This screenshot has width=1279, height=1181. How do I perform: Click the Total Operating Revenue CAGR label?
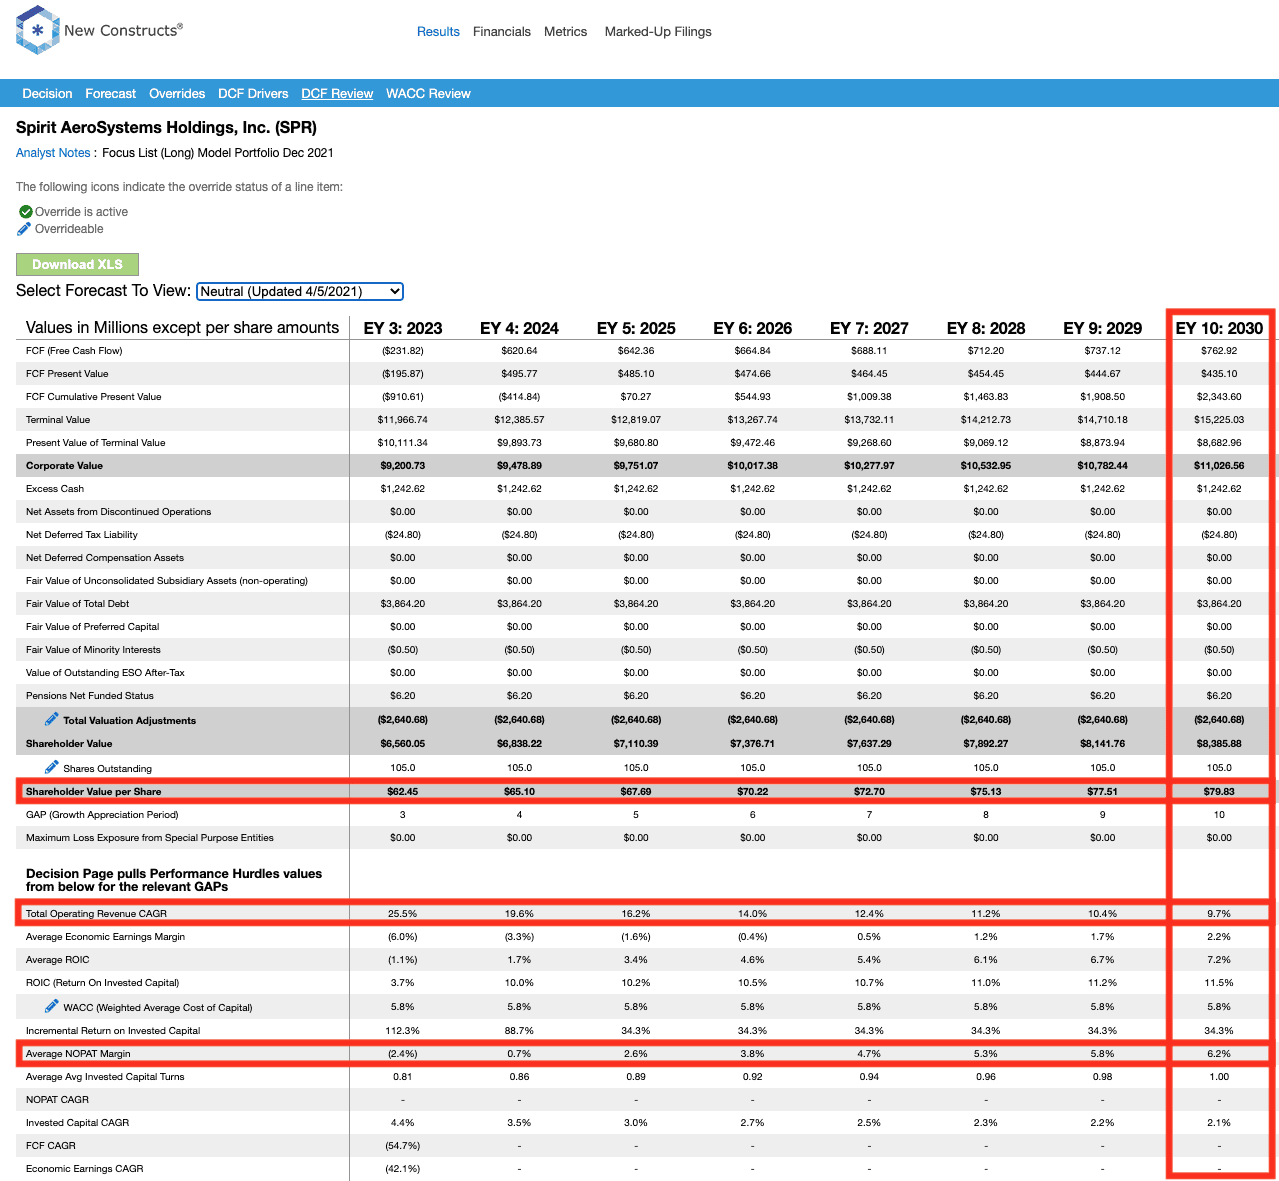96,914
